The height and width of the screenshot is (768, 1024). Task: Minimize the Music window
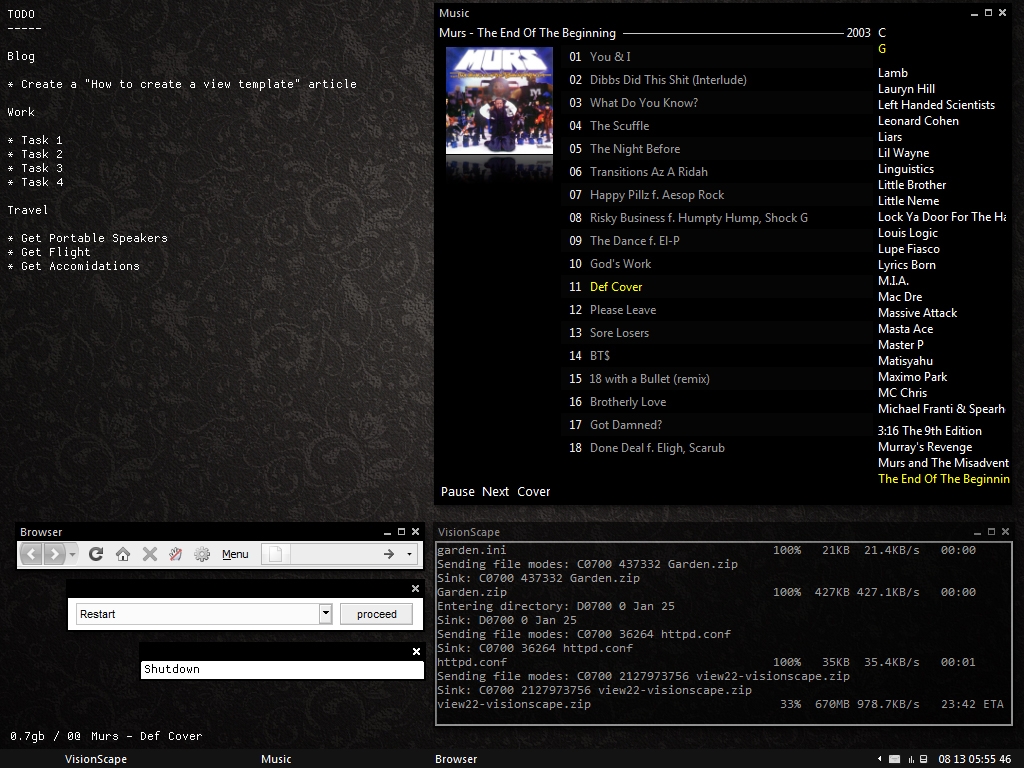(x=974, y=13)
